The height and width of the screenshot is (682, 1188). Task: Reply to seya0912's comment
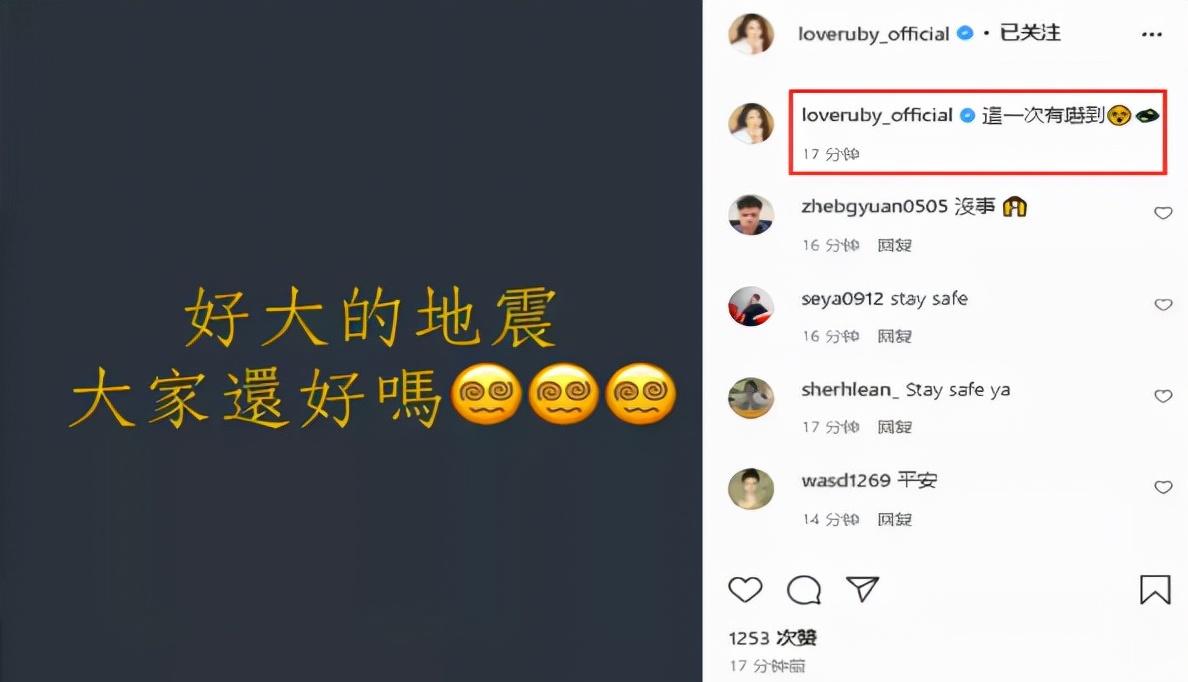894,336
